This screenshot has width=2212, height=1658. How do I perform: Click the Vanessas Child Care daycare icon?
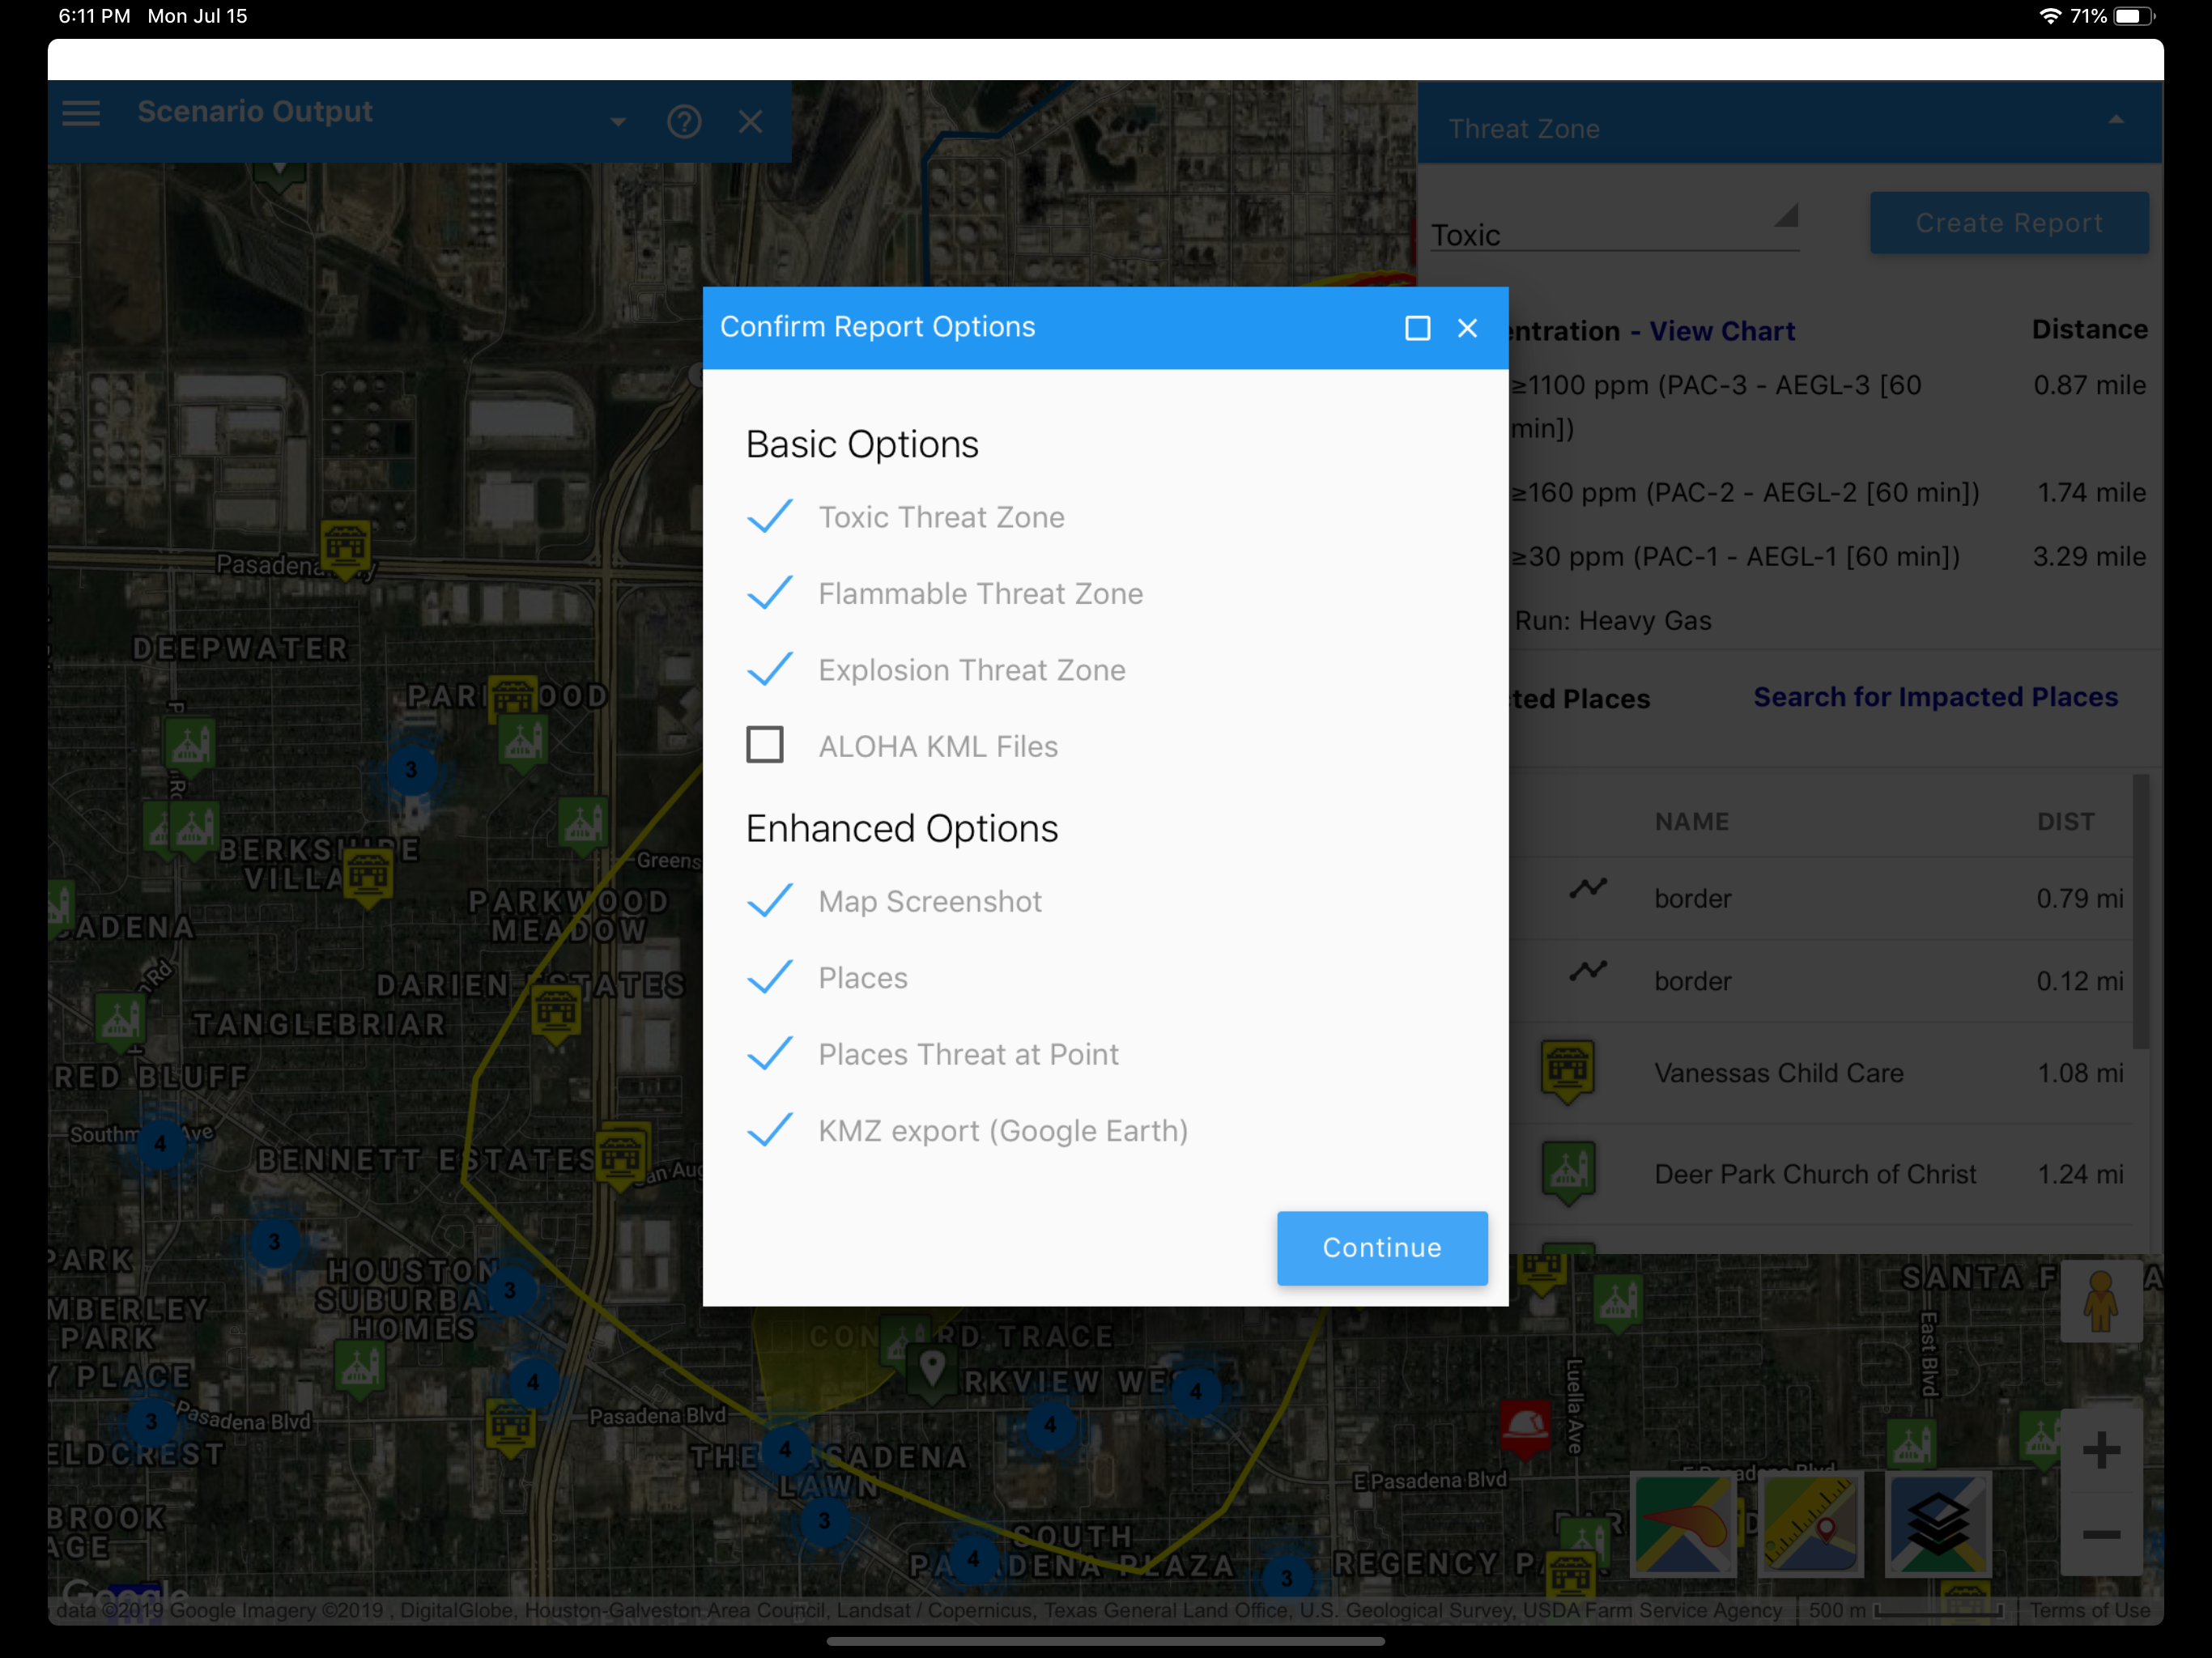(1567, 1072)
